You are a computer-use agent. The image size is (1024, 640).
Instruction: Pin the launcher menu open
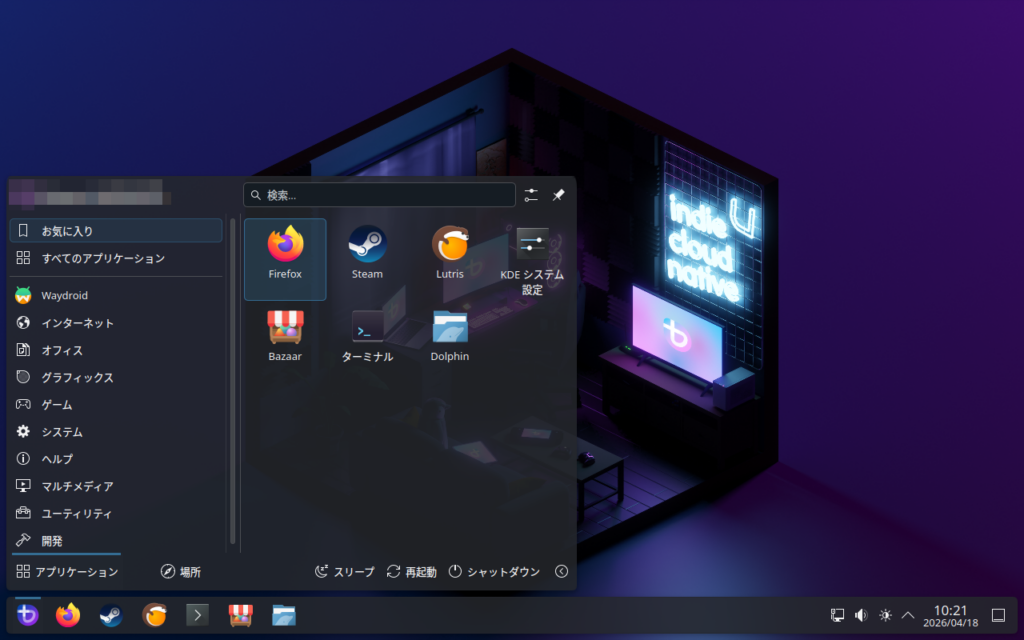coord(559,195)
